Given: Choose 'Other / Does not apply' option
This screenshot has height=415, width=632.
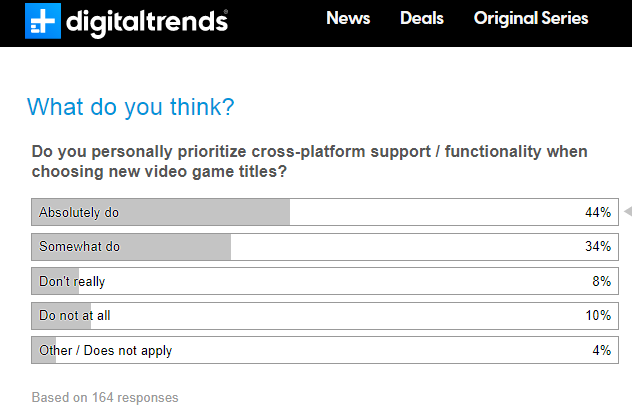Looking at the screenshot, I should point(325,350).
